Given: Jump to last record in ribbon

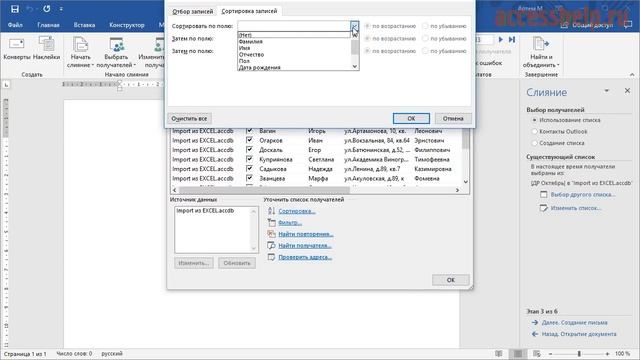Looking at the screenshot, I should (512, 40).
